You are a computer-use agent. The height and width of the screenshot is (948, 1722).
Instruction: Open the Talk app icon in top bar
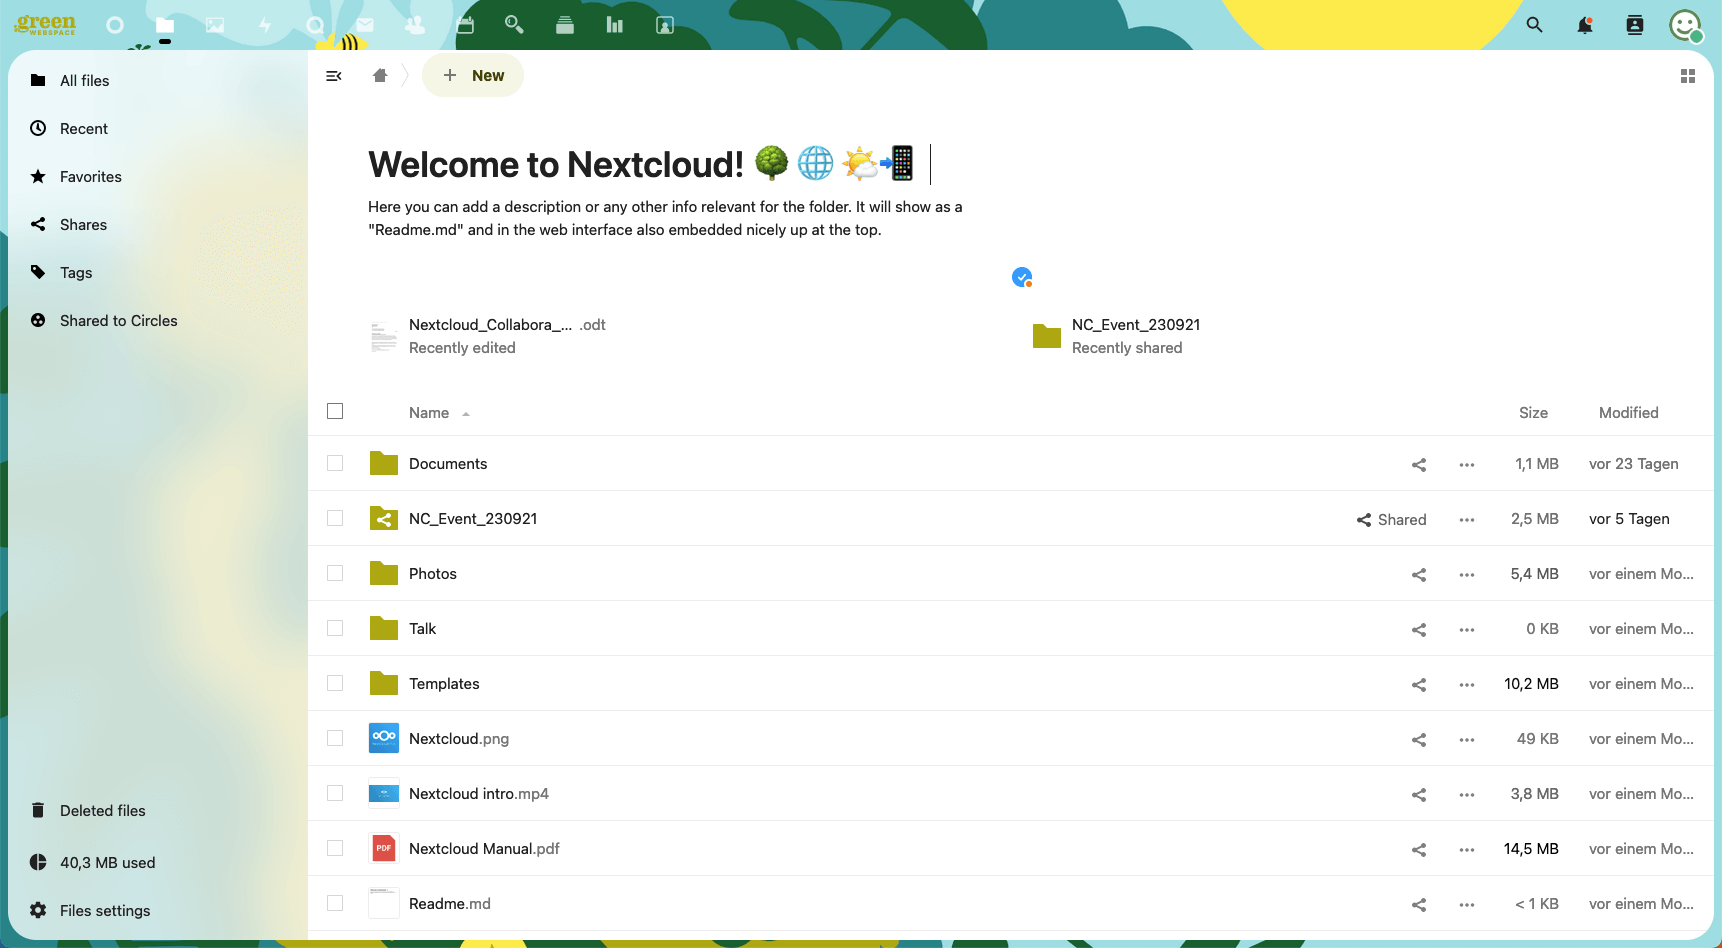click(315, 25)
